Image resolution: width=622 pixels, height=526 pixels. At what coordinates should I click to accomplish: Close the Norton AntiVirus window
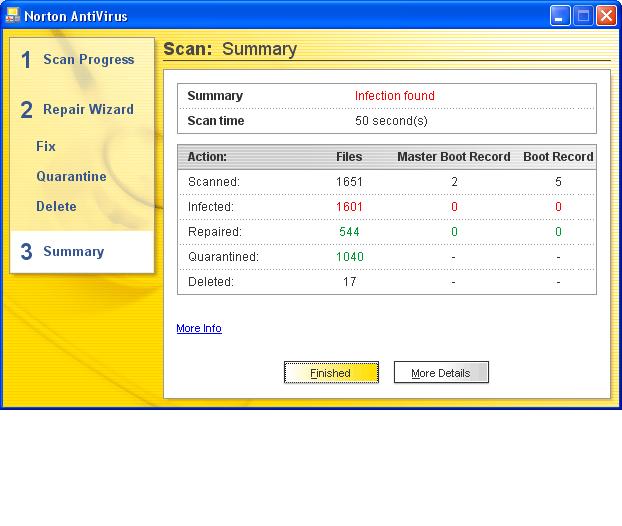coord(606,16)
